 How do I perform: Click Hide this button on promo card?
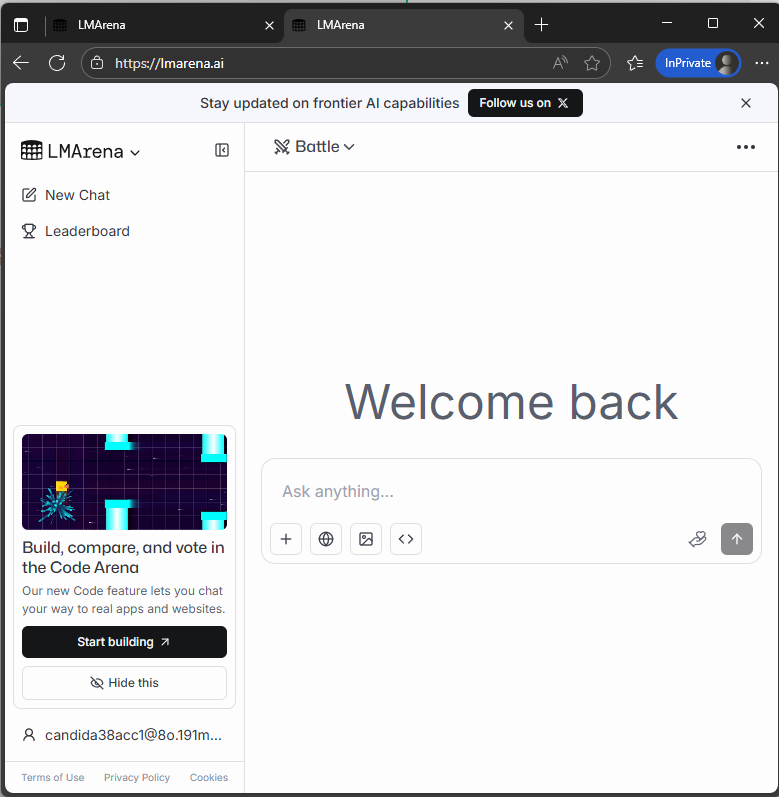pyautogui.click(x=124, y=683)
